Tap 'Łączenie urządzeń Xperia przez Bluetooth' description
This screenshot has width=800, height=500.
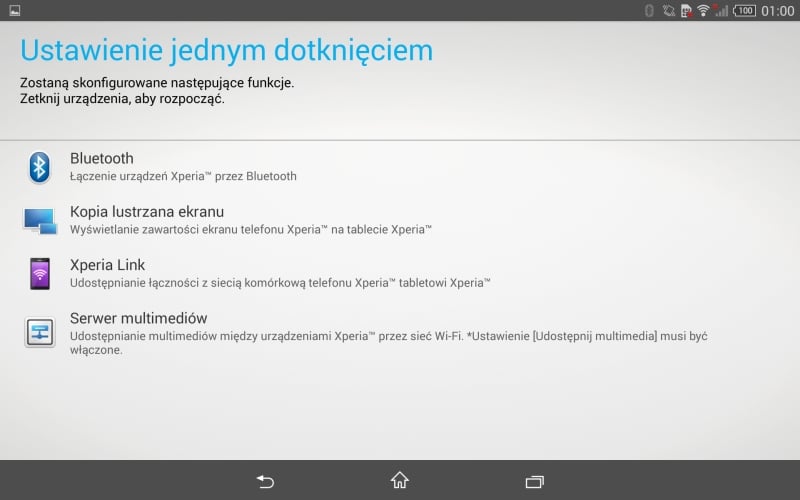[183, 176]
